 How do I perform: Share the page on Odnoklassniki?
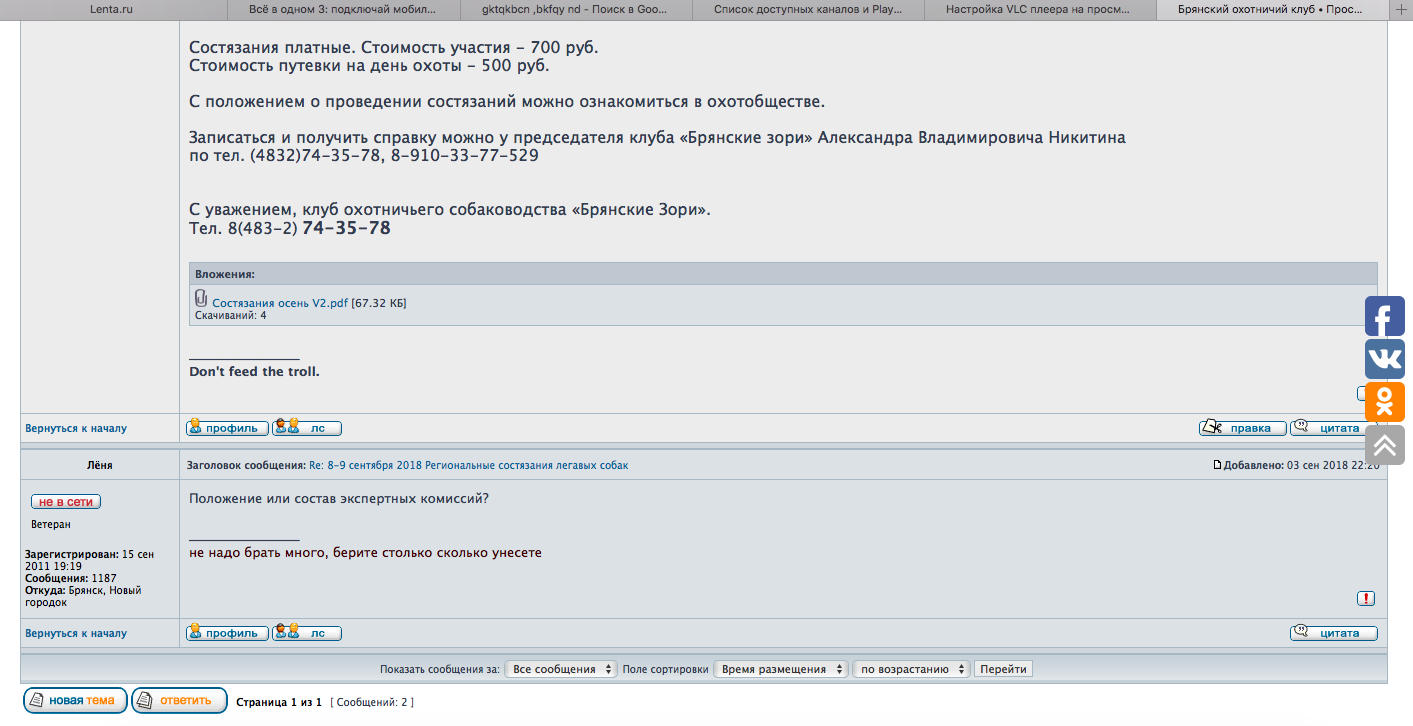[1385, 402]
